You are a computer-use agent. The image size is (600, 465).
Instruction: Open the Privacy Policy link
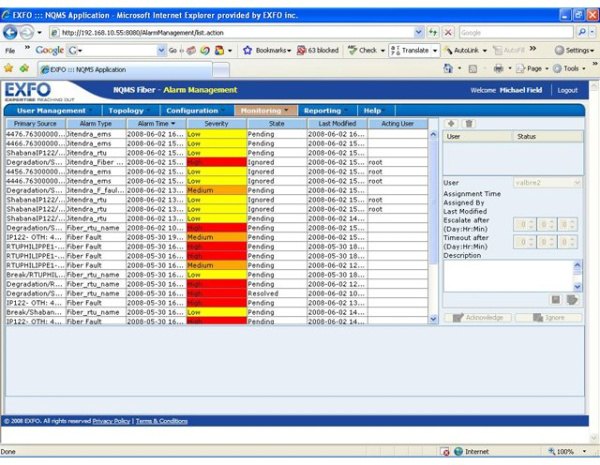pos(111,421)
